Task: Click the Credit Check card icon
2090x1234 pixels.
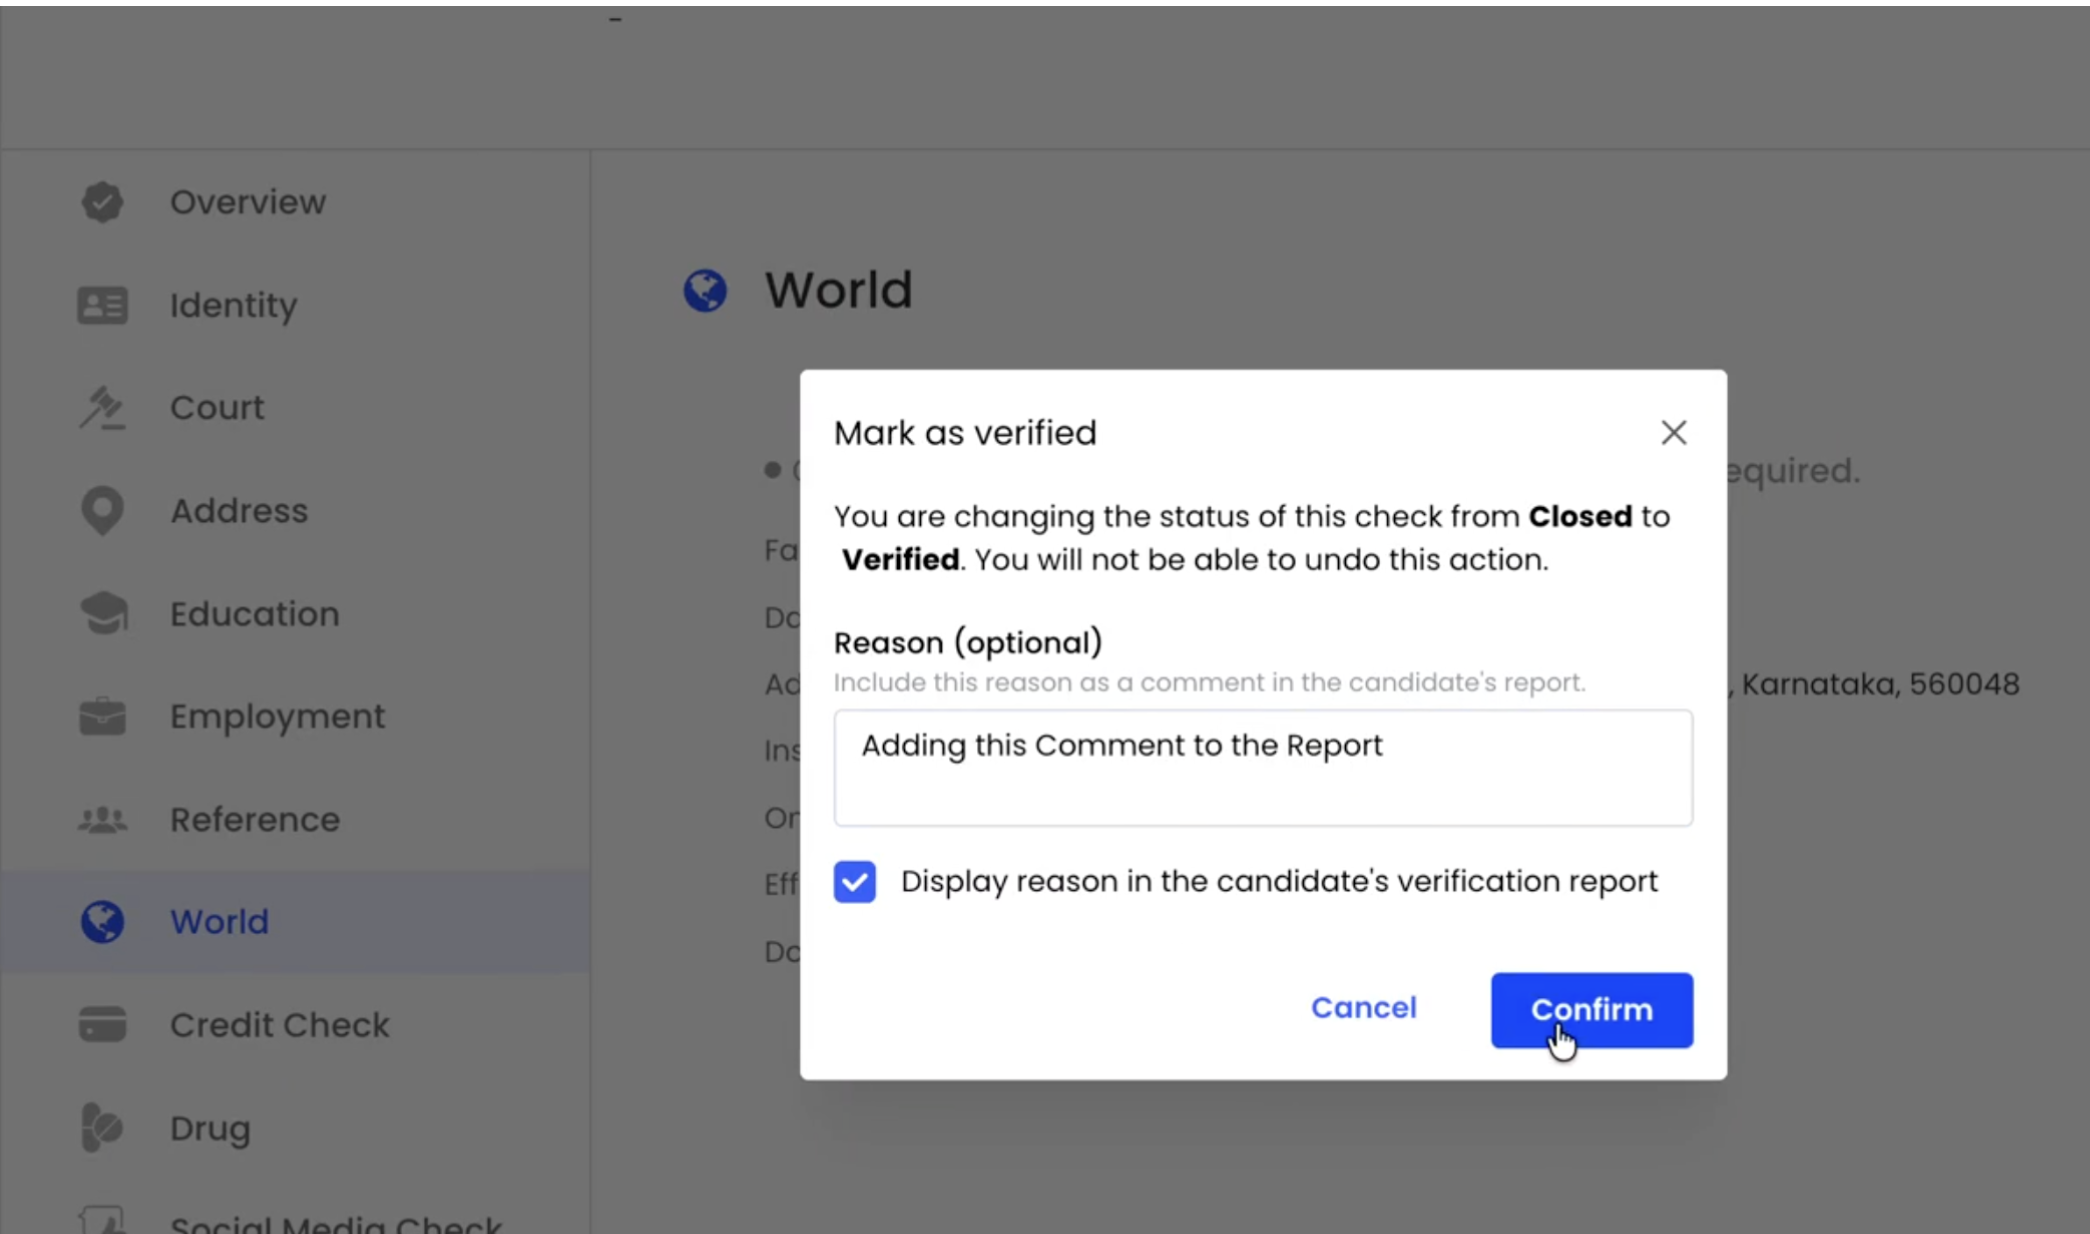Action: [102, 1025]
